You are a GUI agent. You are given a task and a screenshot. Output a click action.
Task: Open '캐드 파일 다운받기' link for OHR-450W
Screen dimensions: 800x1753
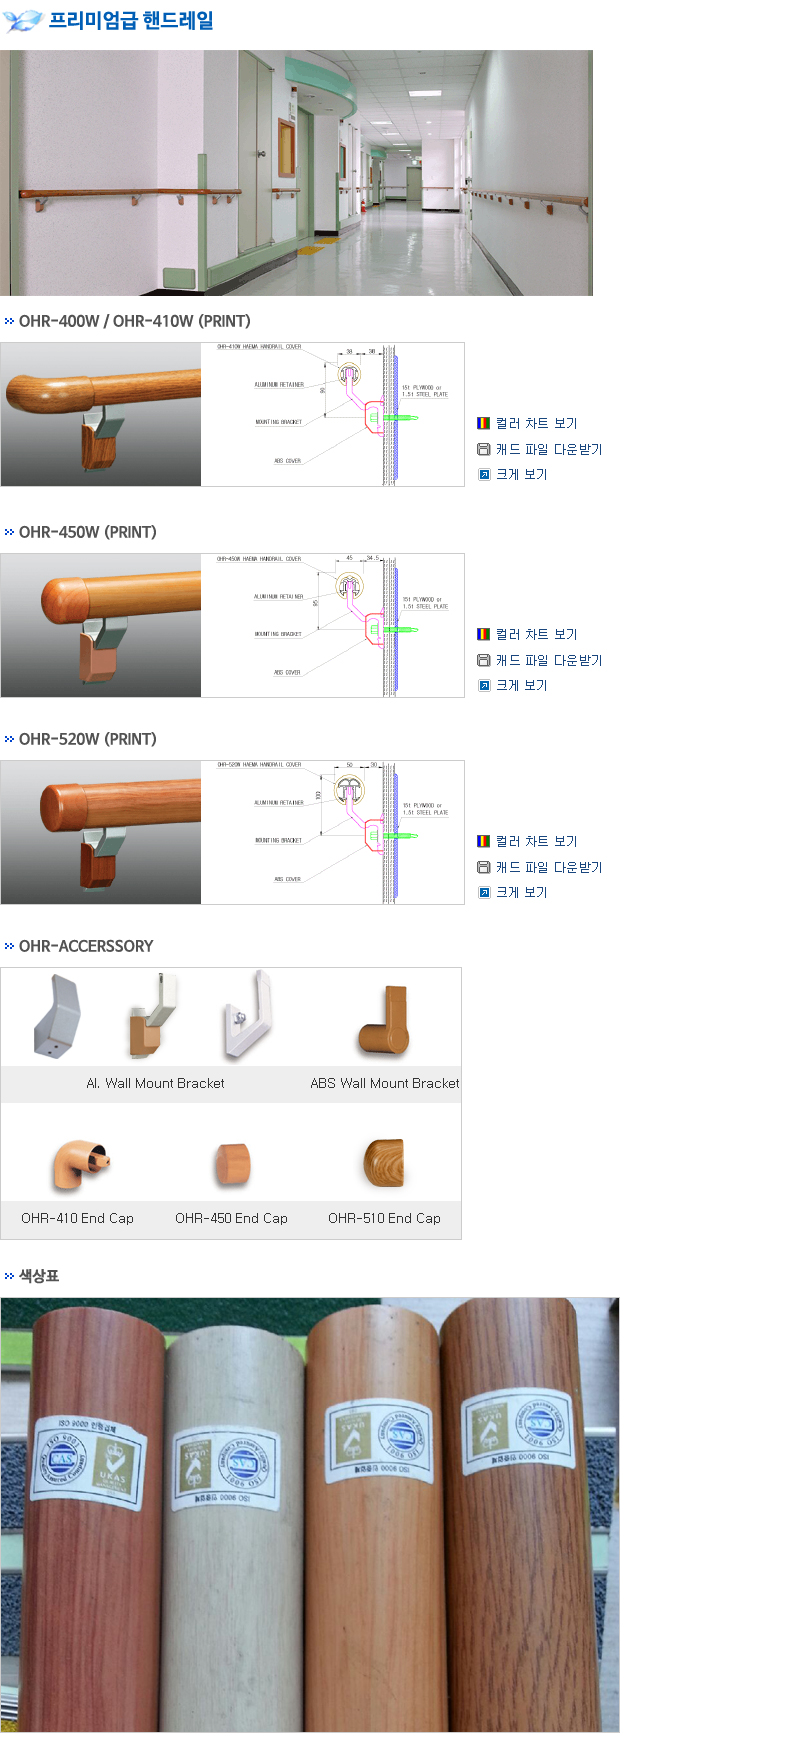coord(549,660)
